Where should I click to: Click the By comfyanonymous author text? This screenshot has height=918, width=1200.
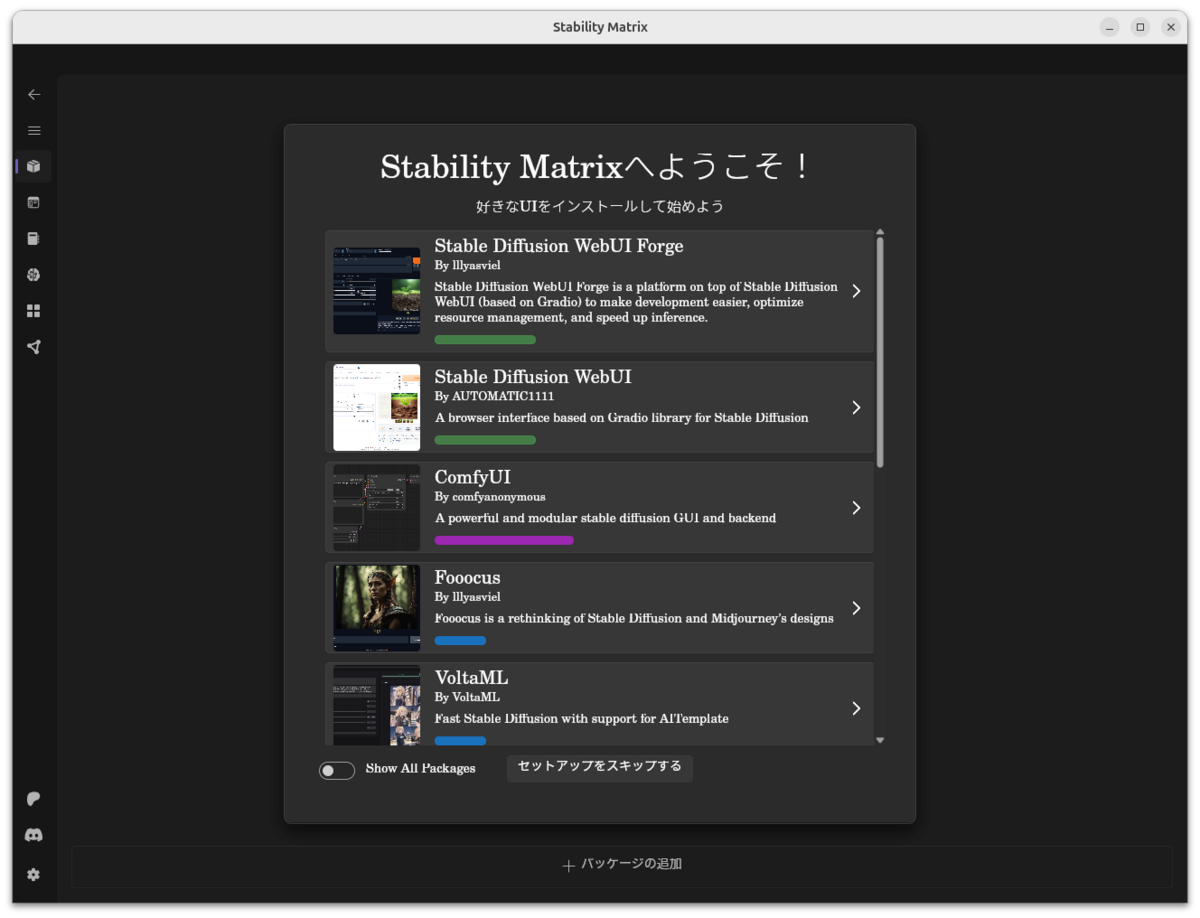[490, 497]
